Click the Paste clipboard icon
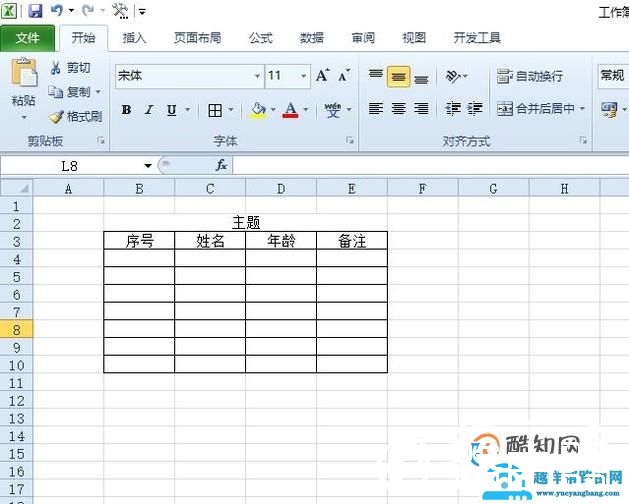The image size is (629, 504). 24,72
